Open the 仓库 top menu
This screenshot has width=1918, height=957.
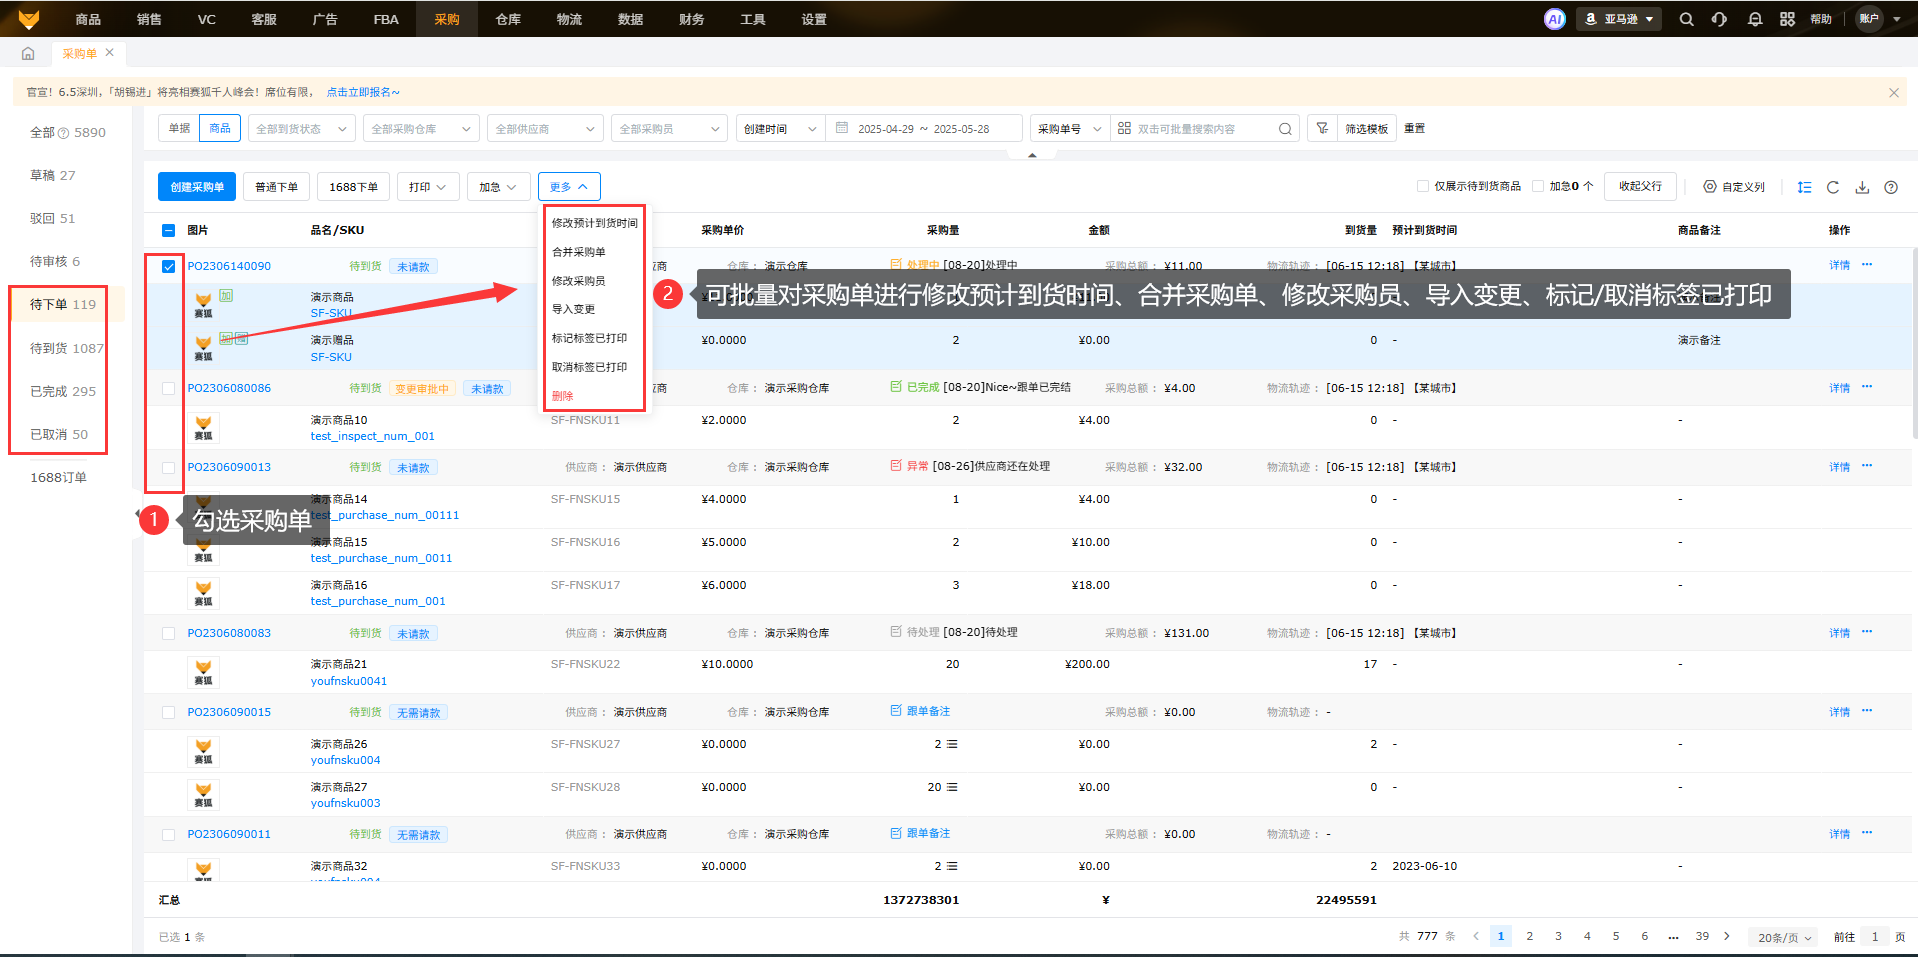pos(508,19)
